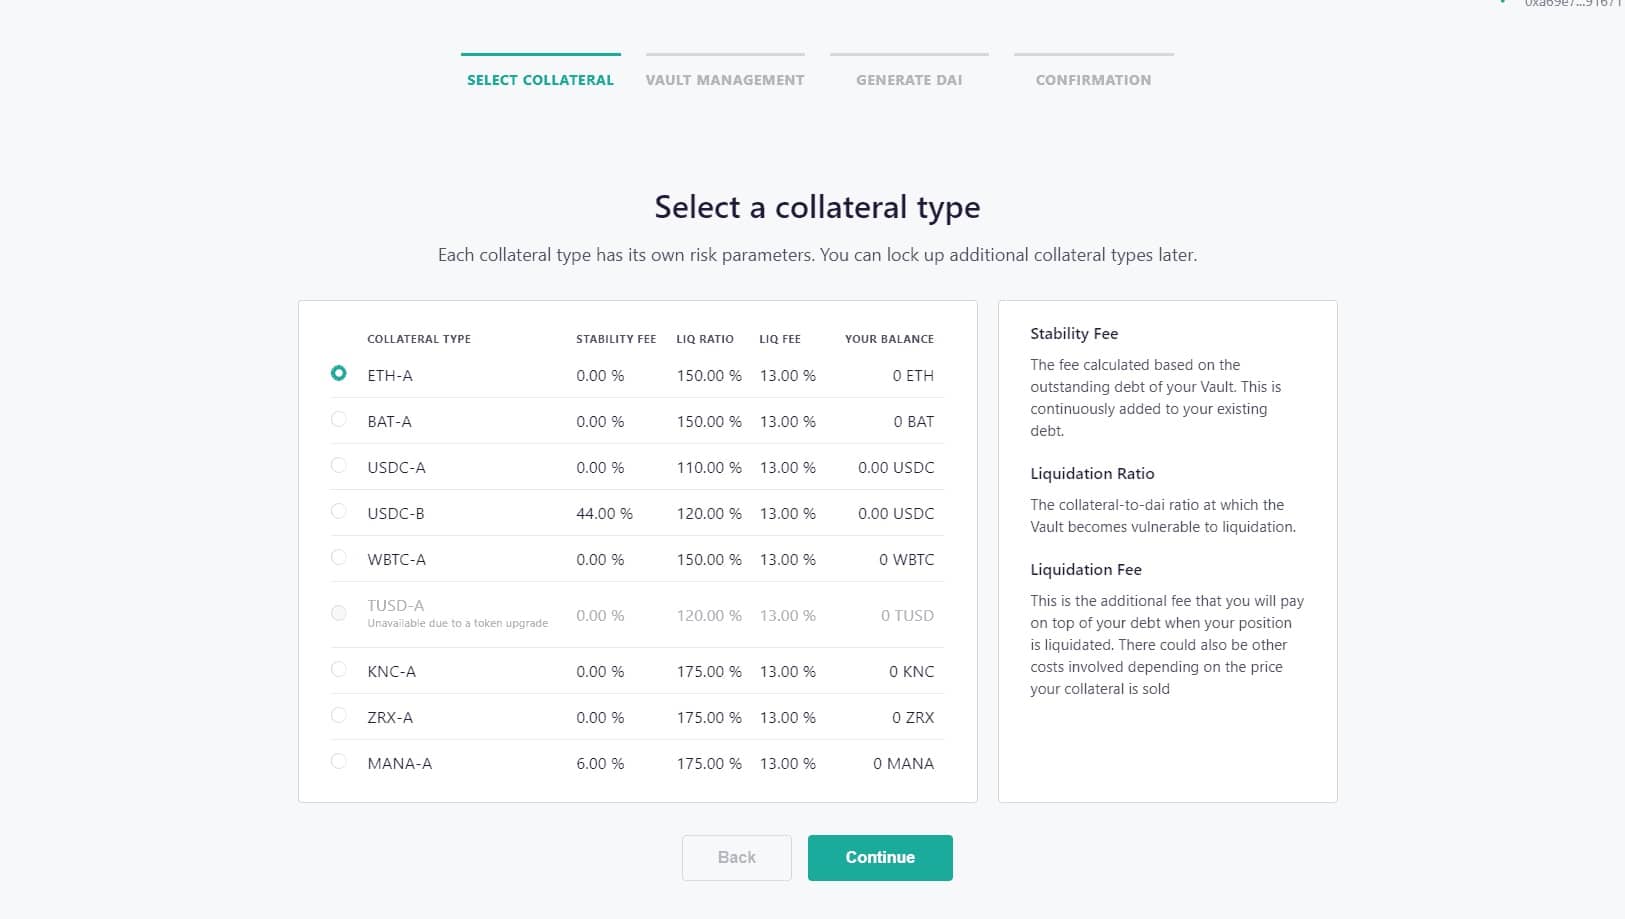Select the ETH-A collateral radio button
Screen dimensions: 1625x919
tap(339, 373)
